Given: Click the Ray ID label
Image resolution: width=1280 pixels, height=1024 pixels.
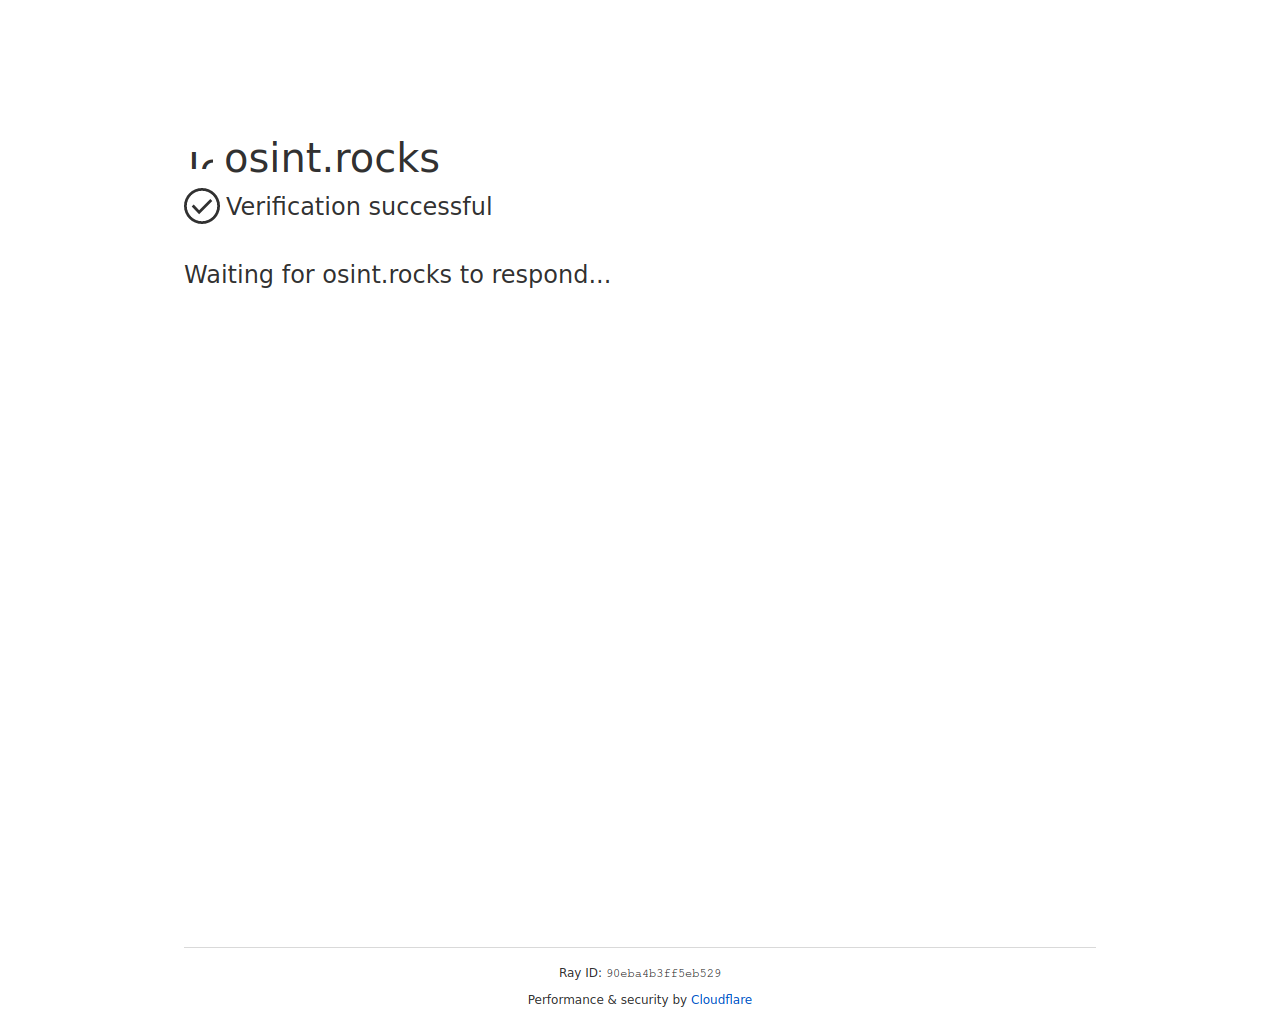Looking at the screenshot, I should [580, 973].
